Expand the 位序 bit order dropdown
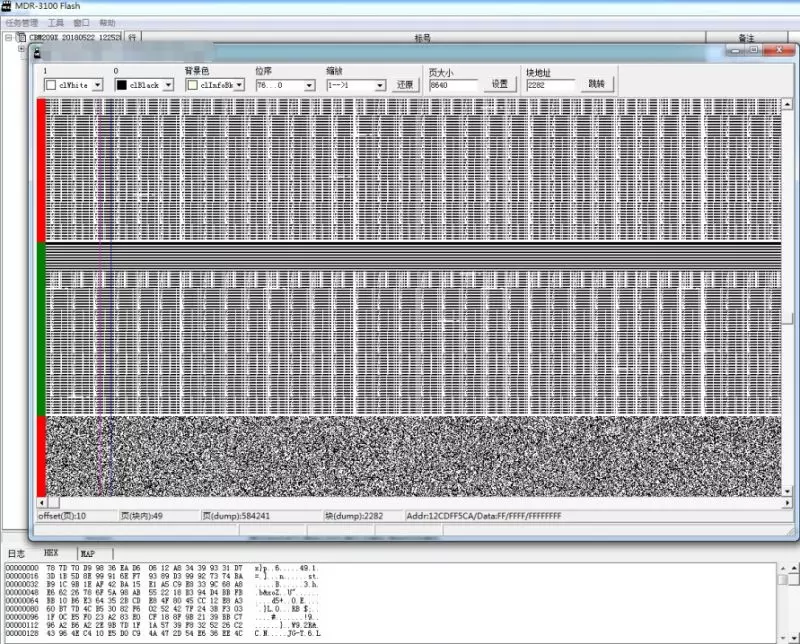This screenshot has width=800, height=644. pyautogui.click(x=310, y=85)
